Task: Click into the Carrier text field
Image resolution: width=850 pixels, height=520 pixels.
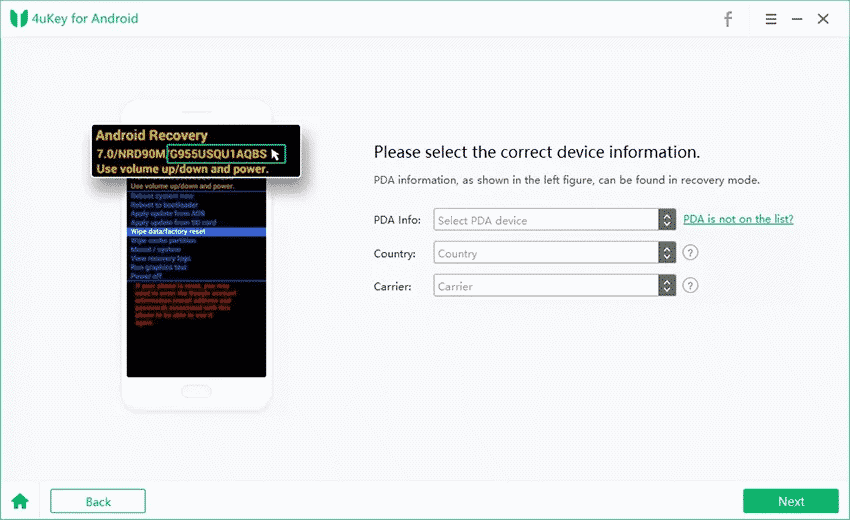Action: point(546,286)
